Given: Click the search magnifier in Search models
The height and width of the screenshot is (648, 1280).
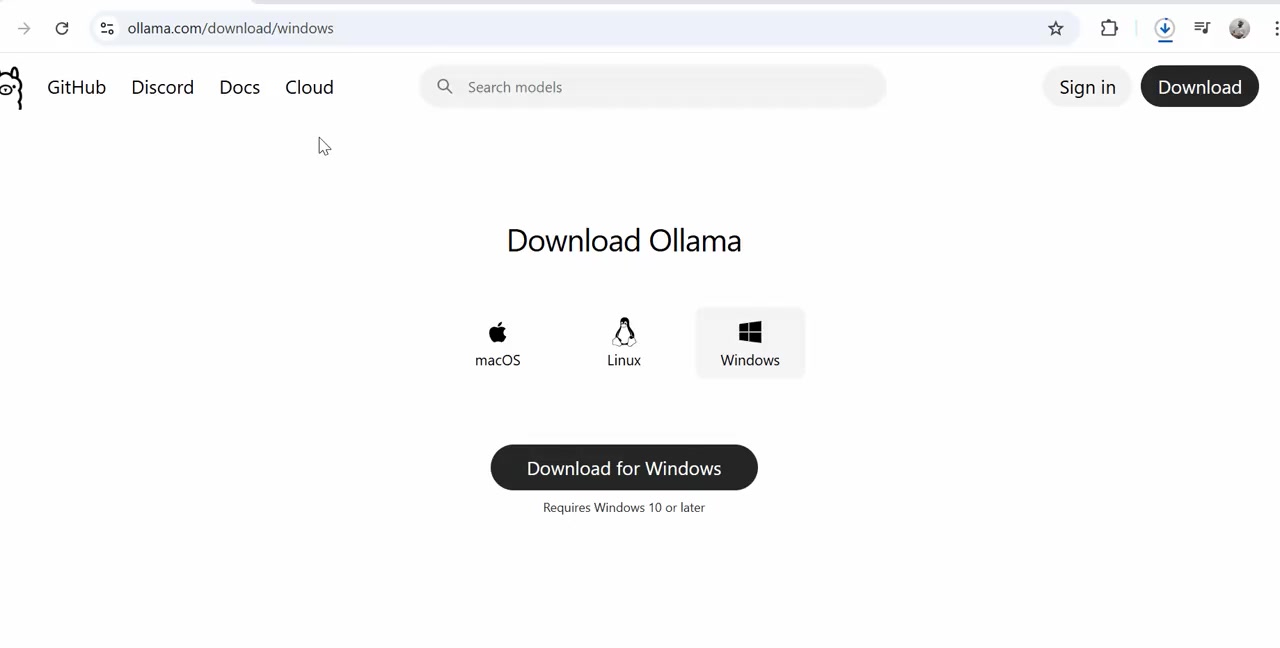Looking at the screenshot, I should click(444, 87).
